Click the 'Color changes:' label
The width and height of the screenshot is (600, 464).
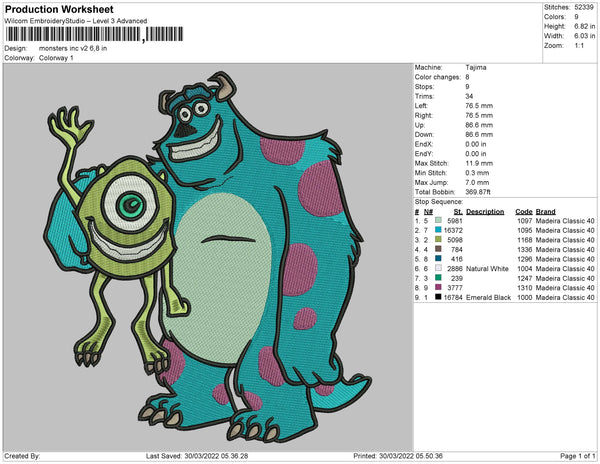(x=437, y=77)
